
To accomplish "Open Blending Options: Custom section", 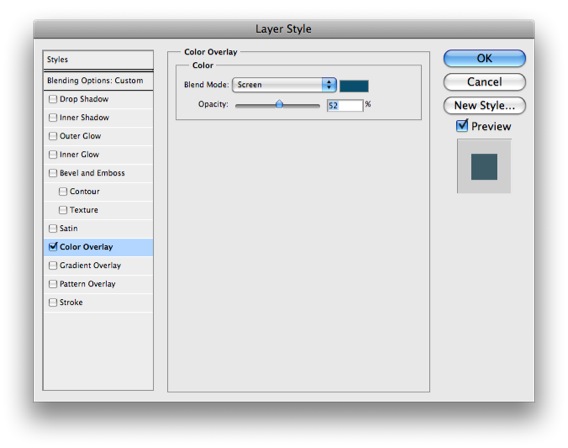I will tap(98, 80).
